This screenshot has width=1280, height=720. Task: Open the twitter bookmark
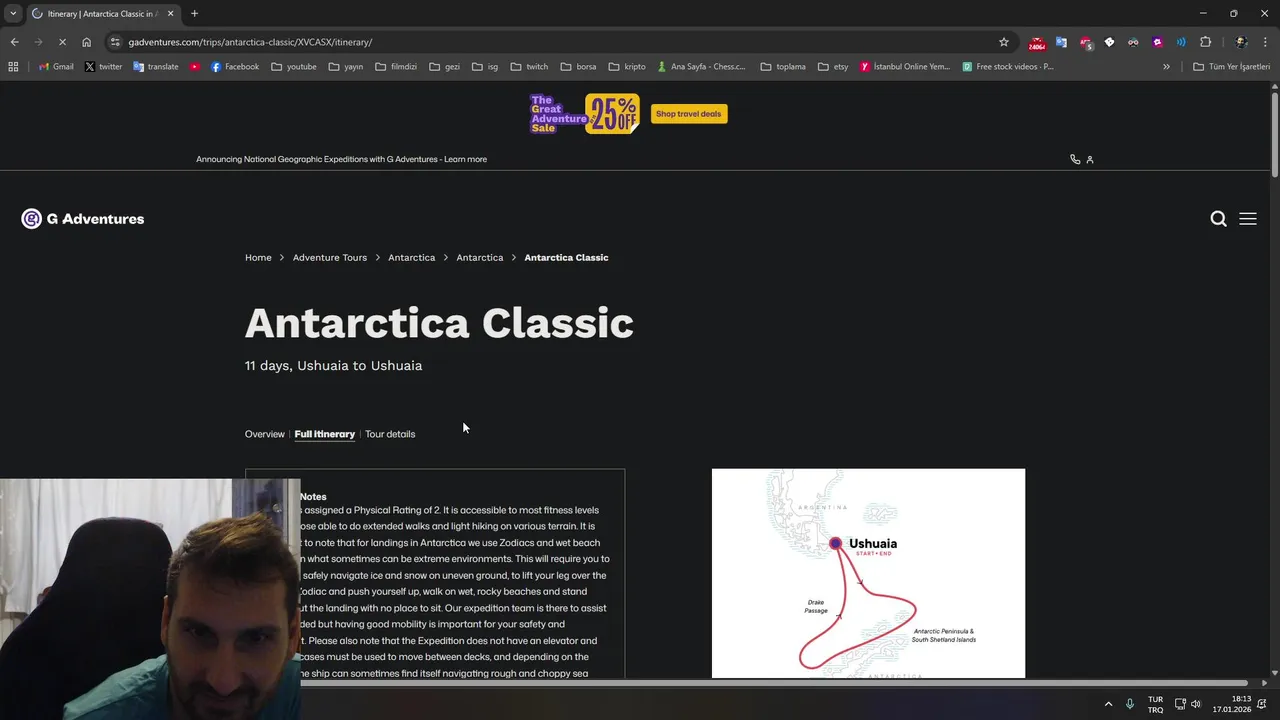click(x=103, y=67)
